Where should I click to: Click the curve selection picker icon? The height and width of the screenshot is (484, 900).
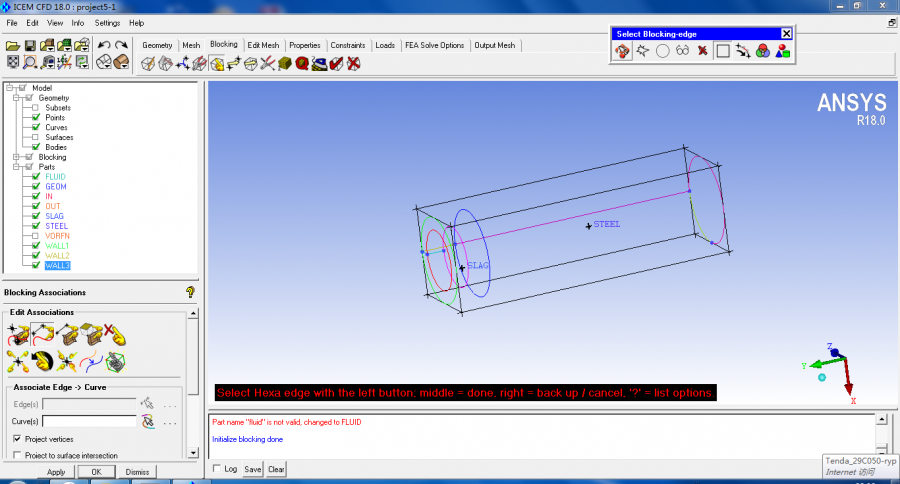(148, 422)
